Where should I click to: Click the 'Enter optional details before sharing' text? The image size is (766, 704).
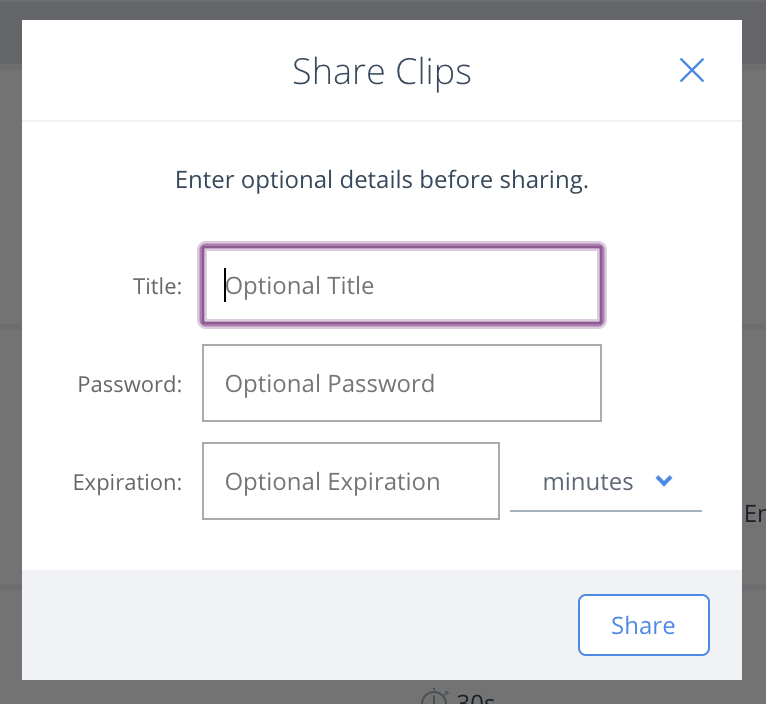click(x=382, y=180)
